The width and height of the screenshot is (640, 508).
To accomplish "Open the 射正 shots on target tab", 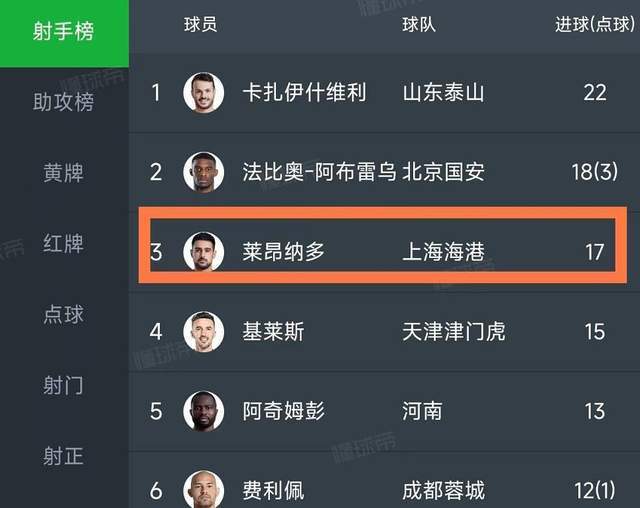I will point(64,456).
